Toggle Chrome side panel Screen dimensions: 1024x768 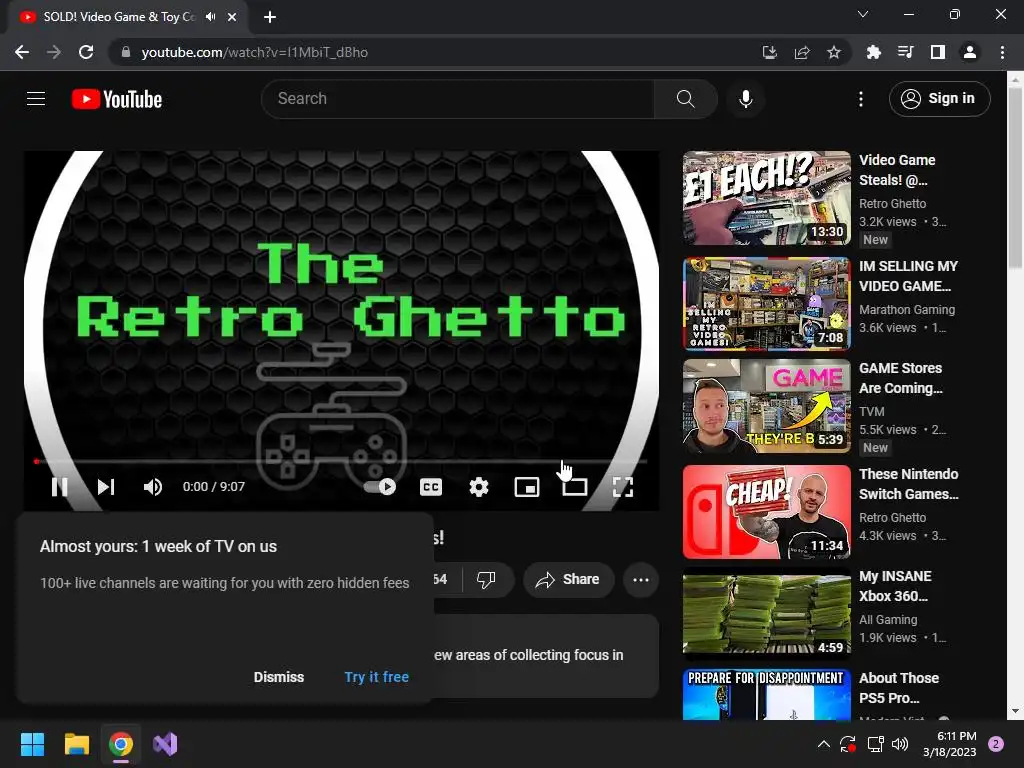938,52
